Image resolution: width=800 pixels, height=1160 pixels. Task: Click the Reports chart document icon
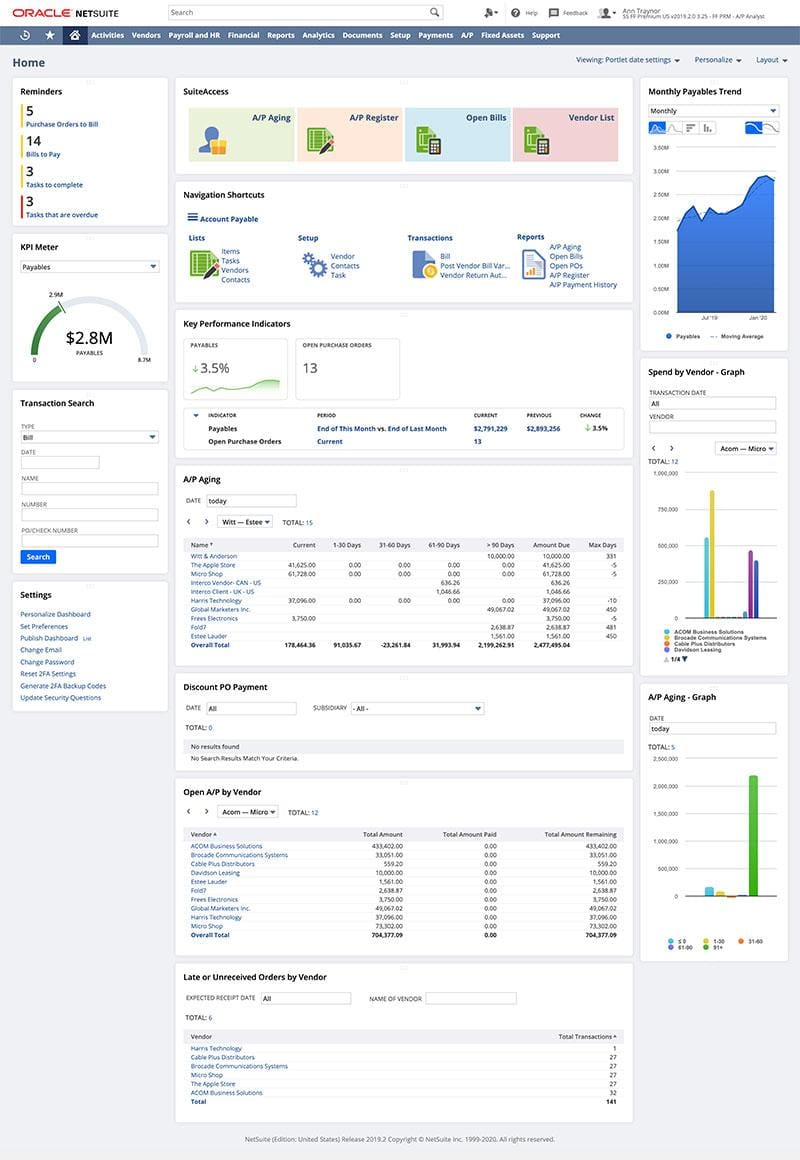(534, 265)
